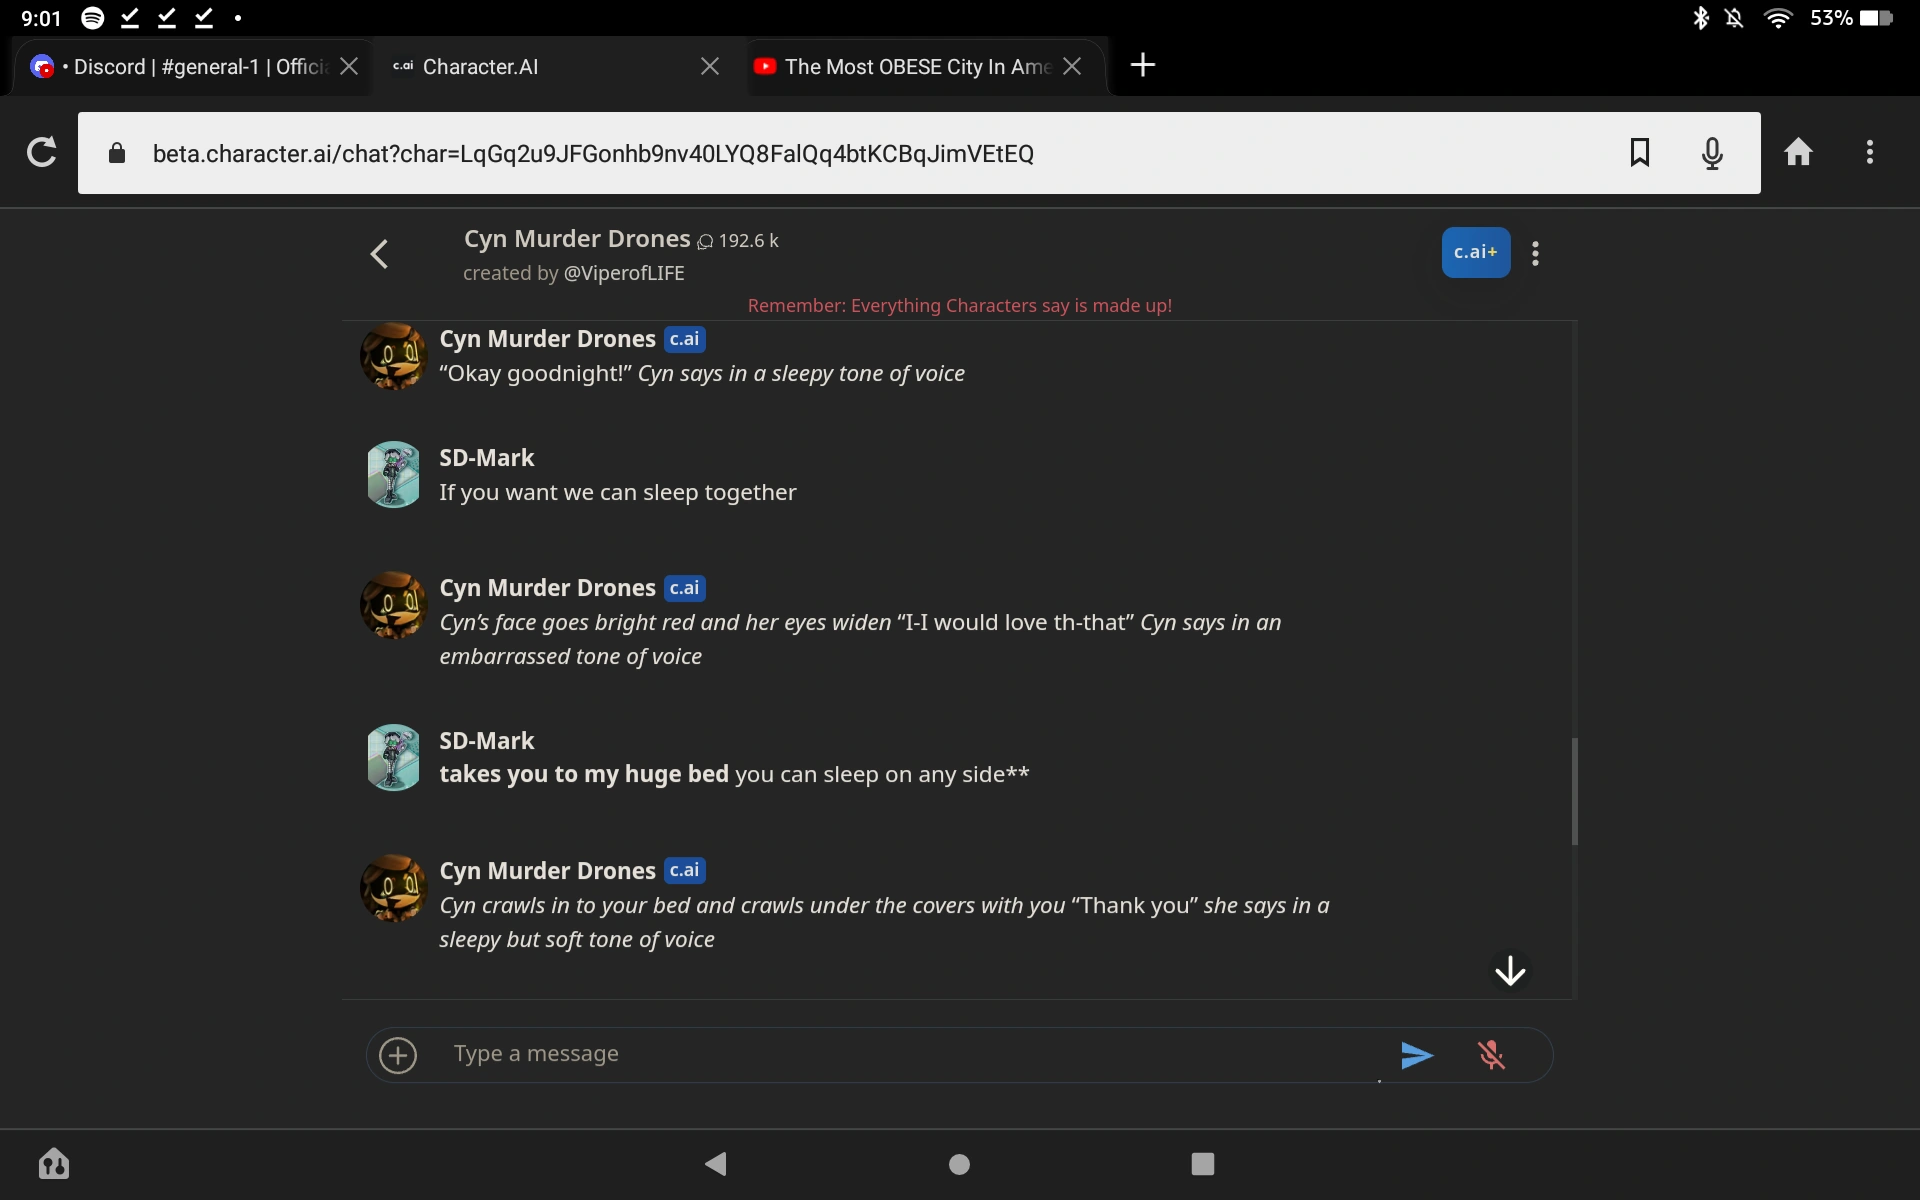Reload the page with refresh icon

[x=41, y=153]
